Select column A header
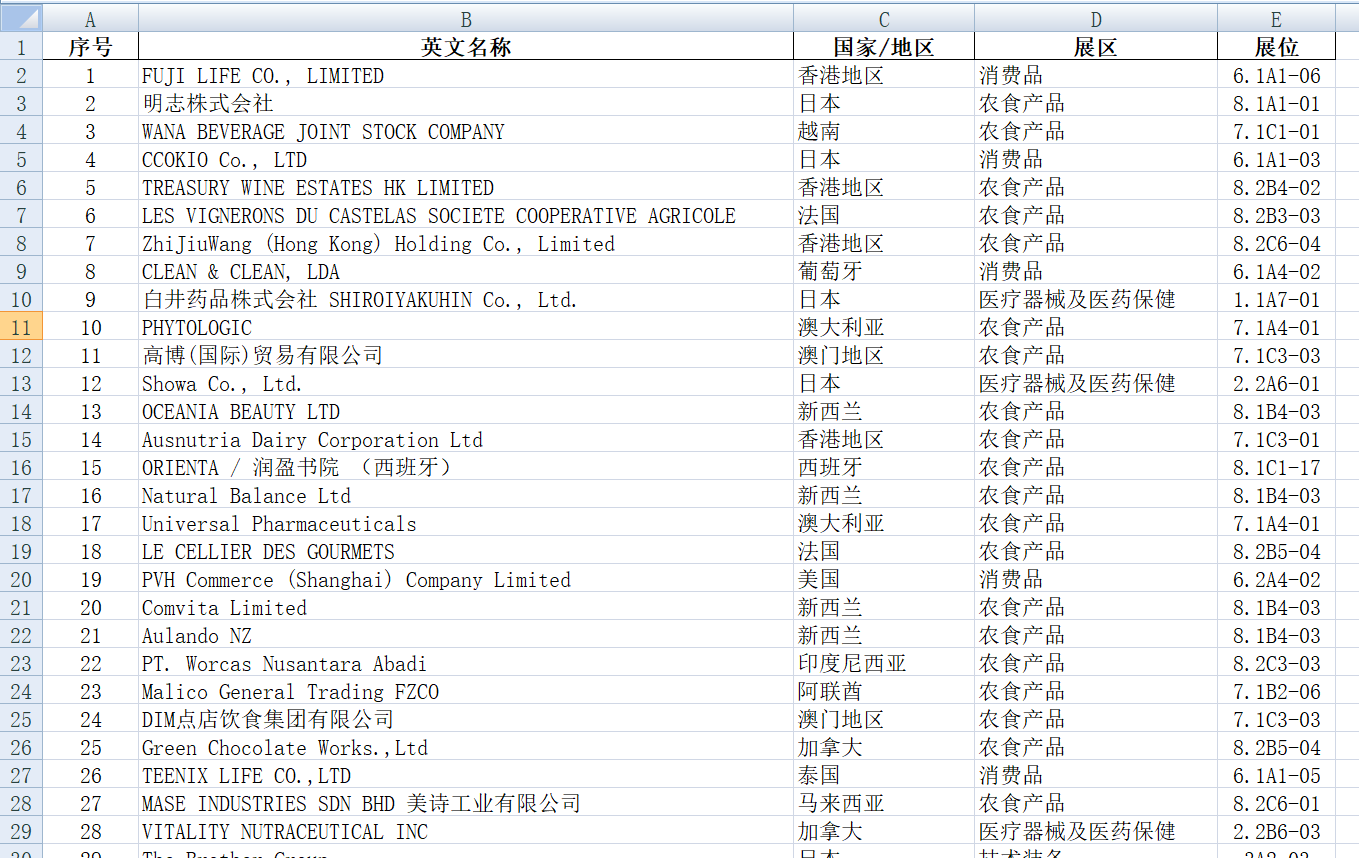 click(90, 19)
